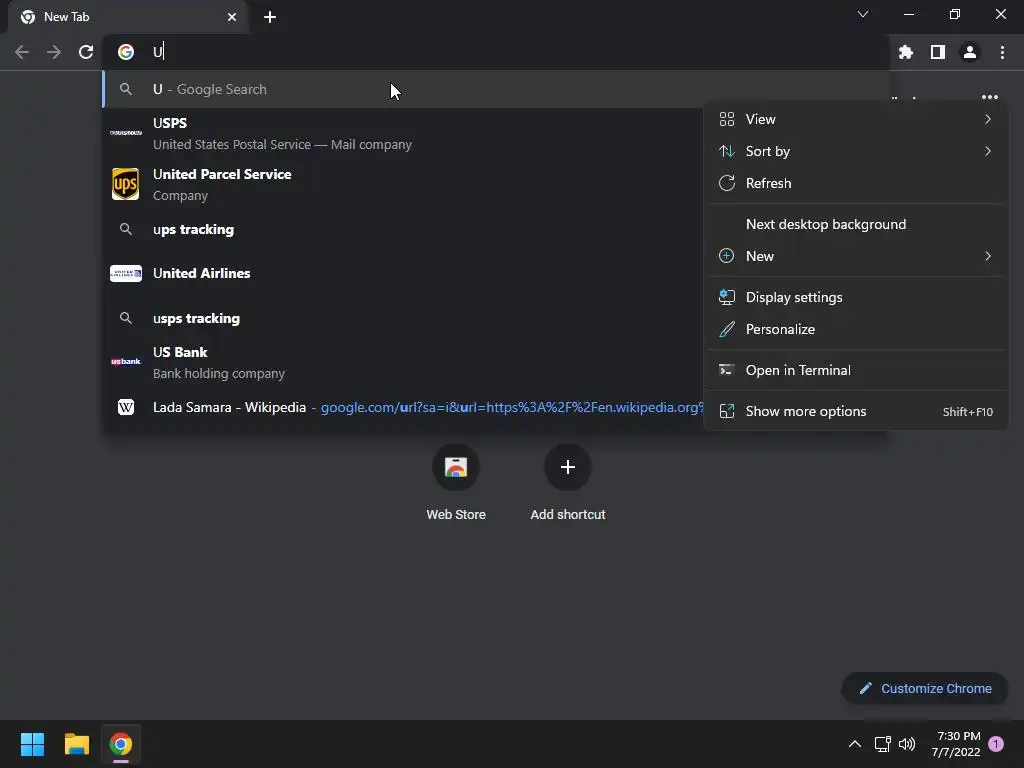Open New submenu in context menu
The image size is (1024, 768).
pos(856,257)
